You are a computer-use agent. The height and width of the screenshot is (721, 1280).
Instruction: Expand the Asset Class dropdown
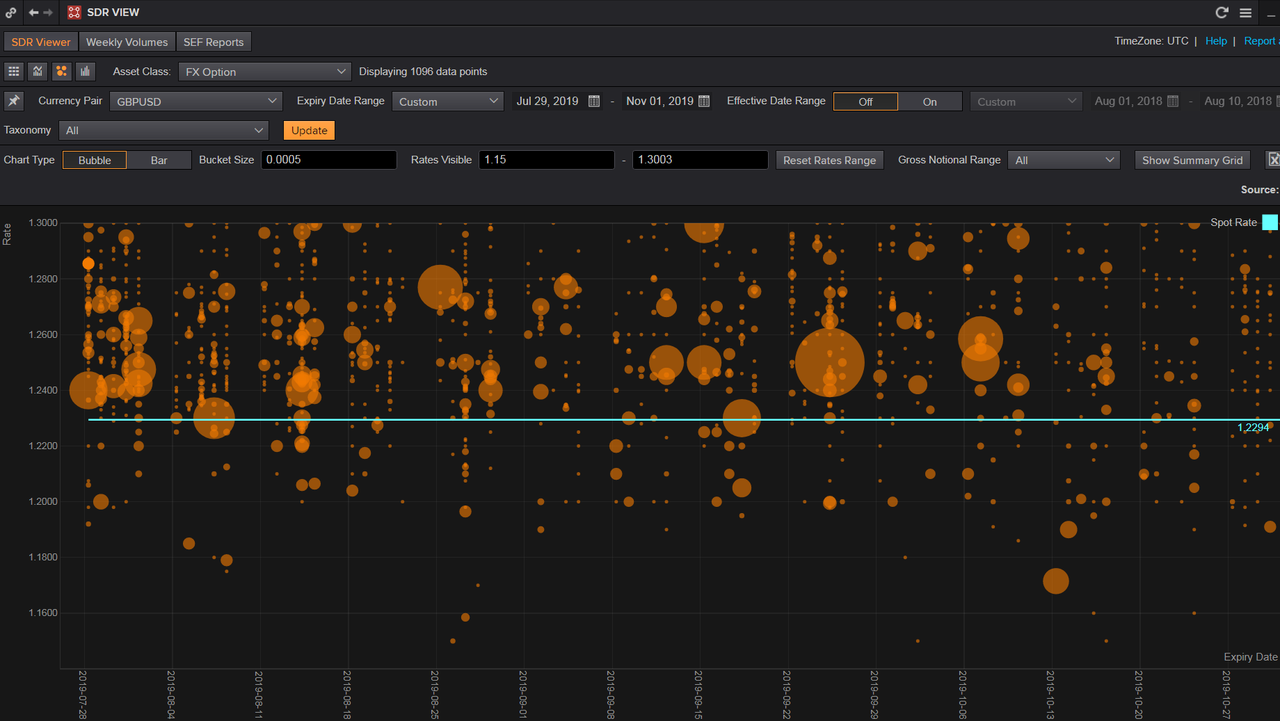(x=265, y=71)
